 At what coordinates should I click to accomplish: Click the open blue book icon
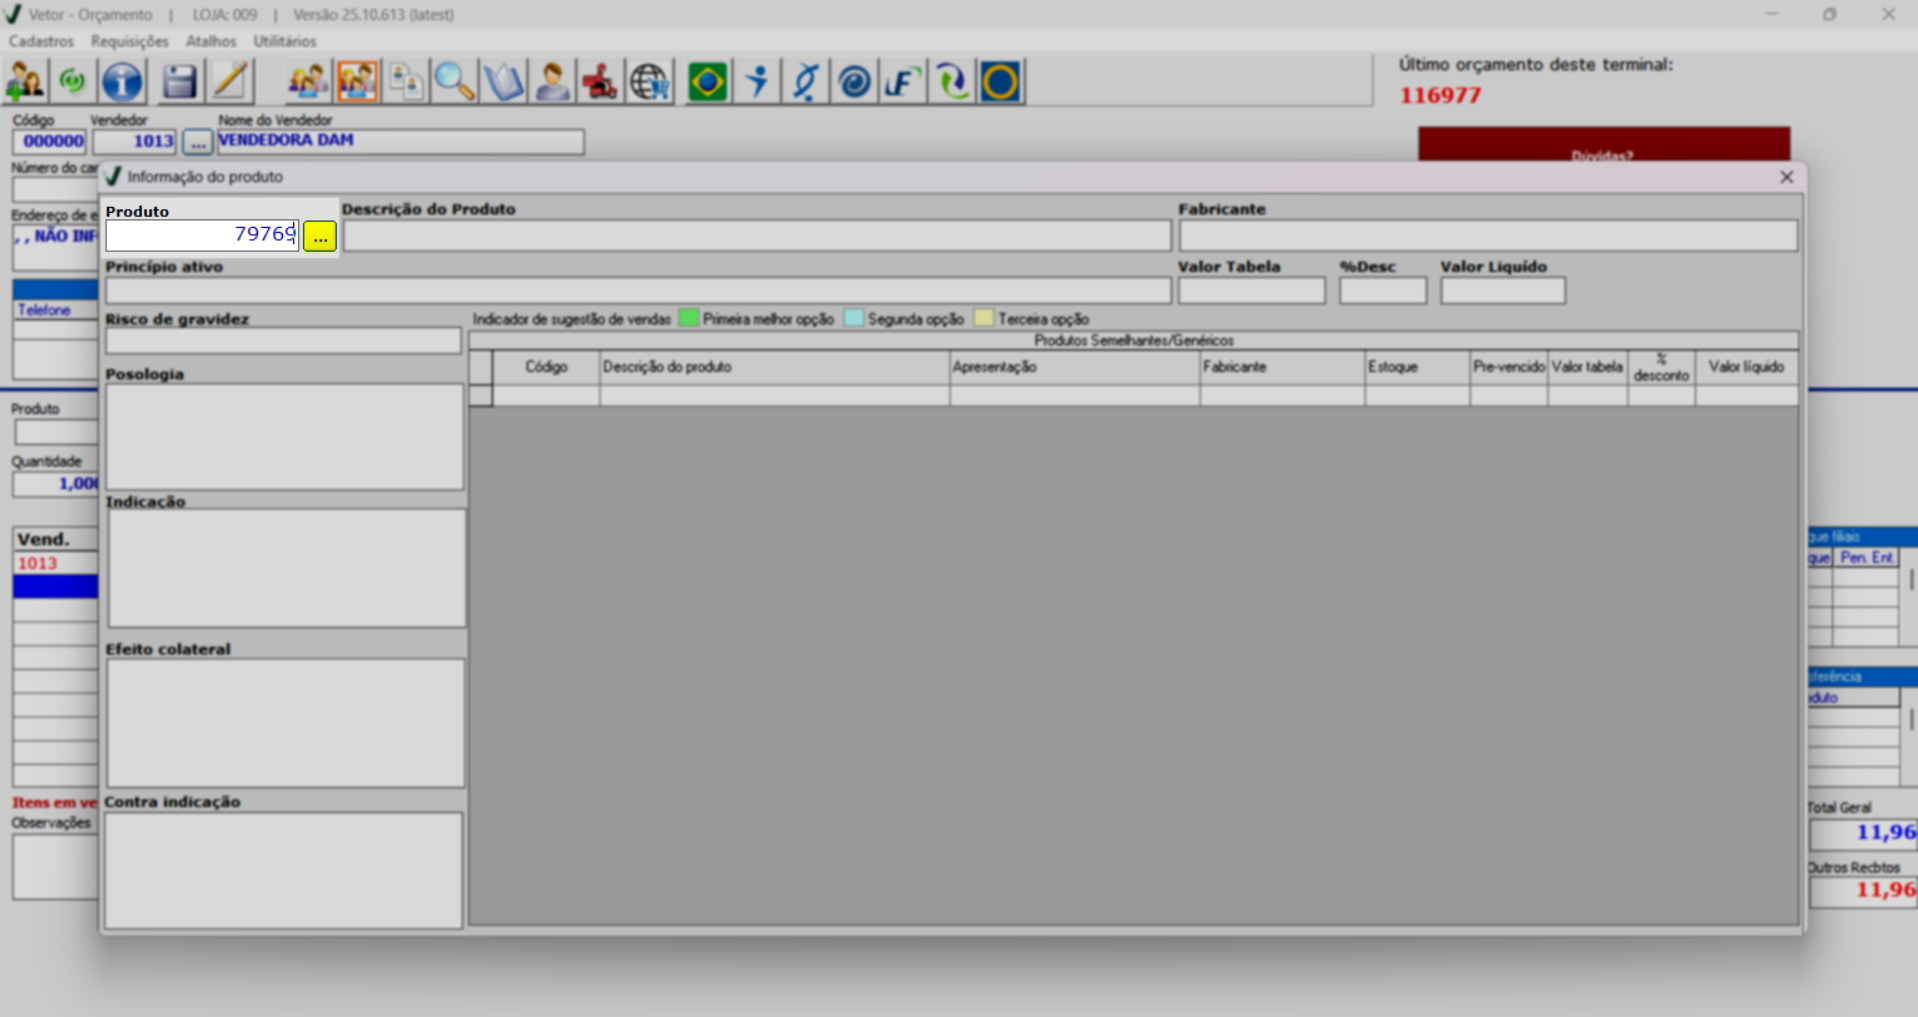coord(503,82)
